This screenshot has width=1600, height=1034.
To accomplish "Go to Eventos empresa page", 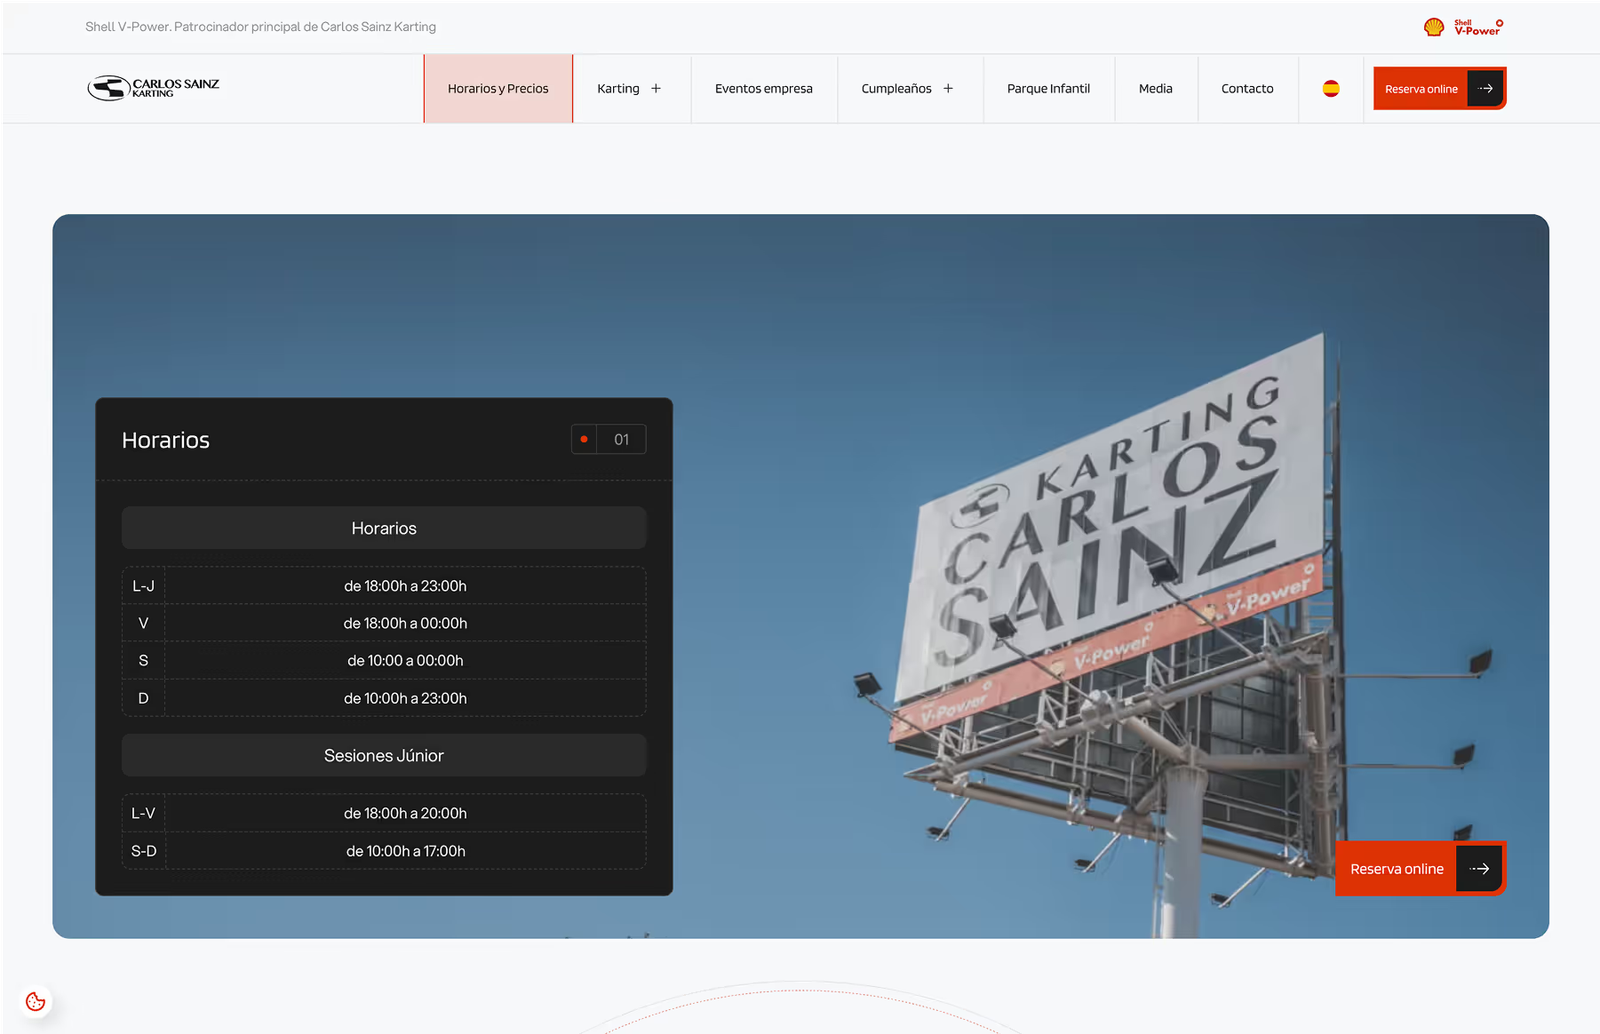I will tap(764, 88).
